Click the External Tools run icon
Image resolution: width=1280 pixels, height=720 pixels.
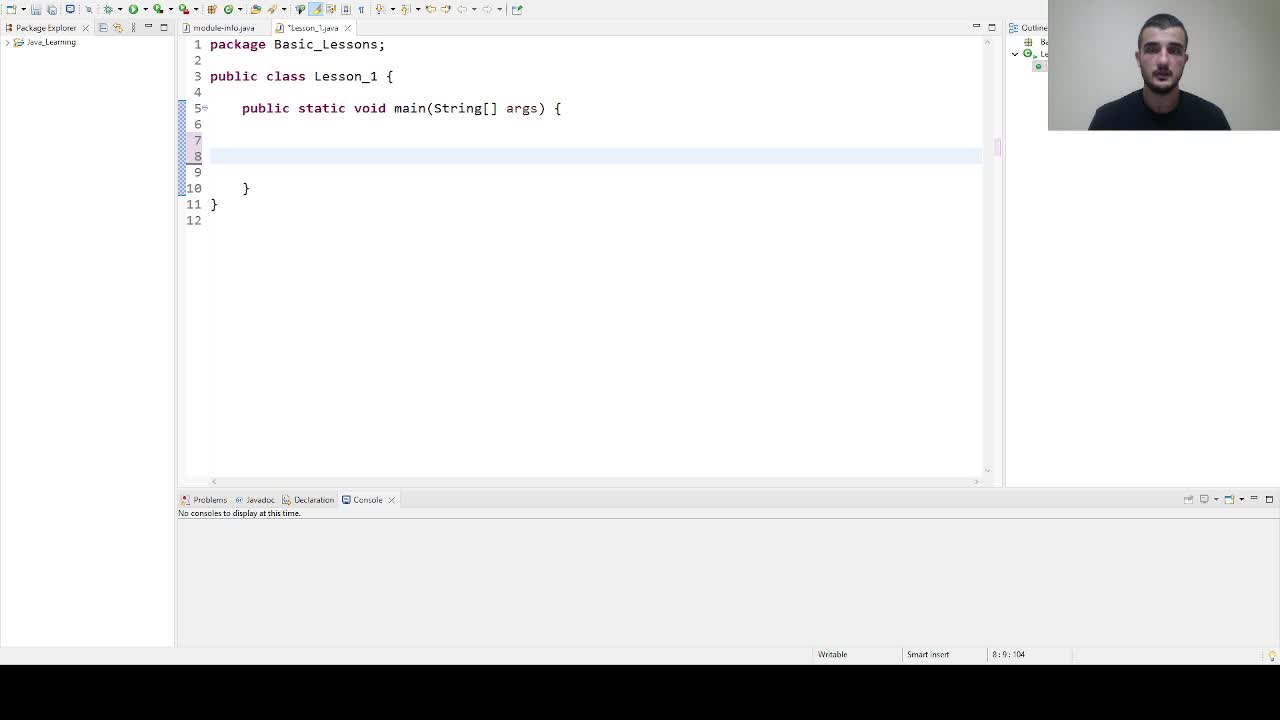(x=183, y=9)
